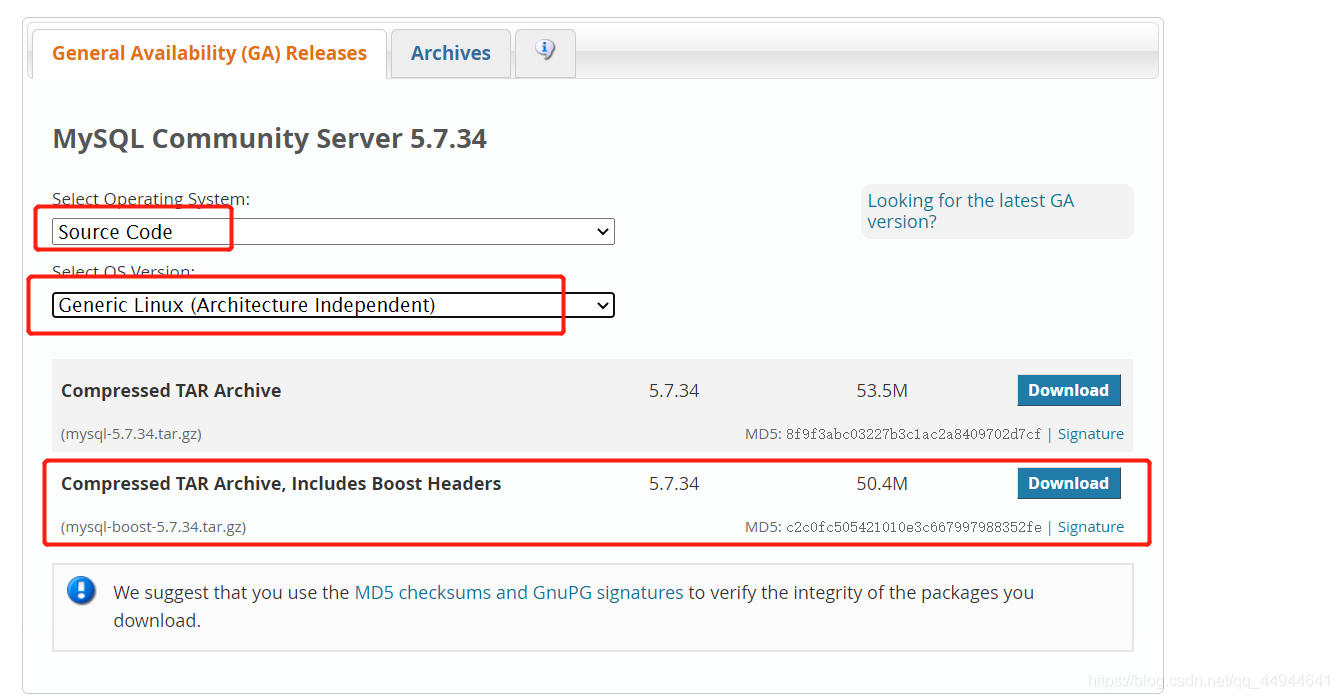
Task: Download the mysql-5.7.34.tar.gz archive
Action: coord(1069,390)
